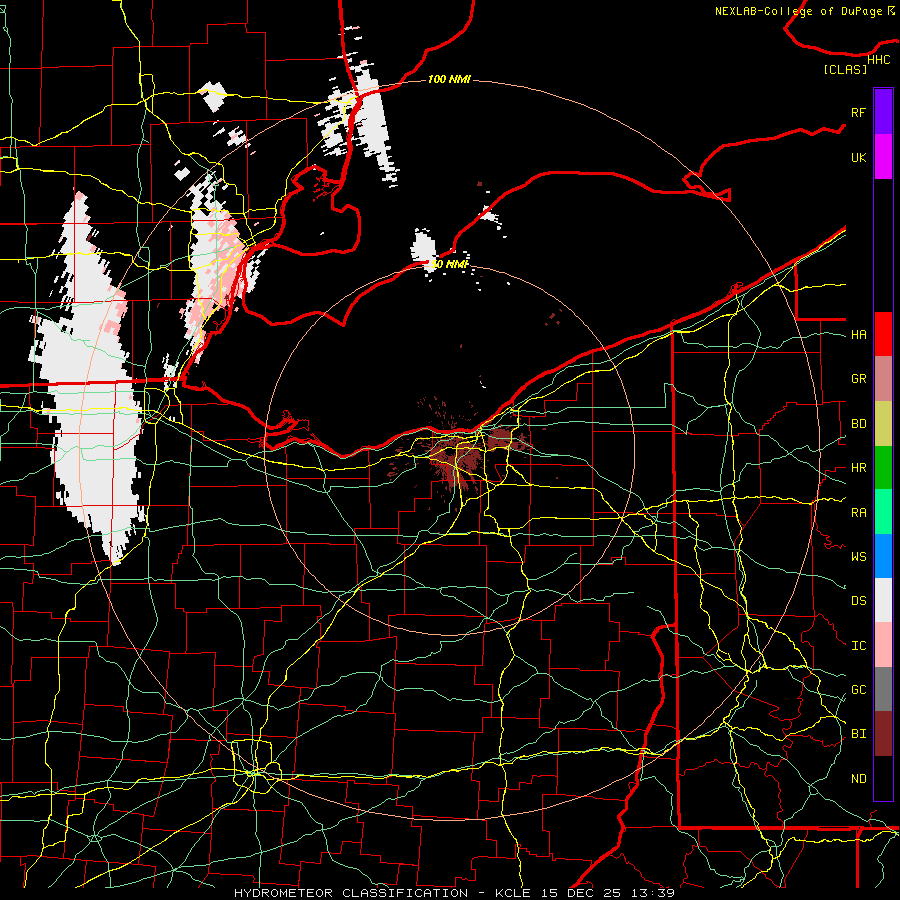The image size is (900, 900).
Task: Click the 'RA' legend label
Action: click(859, 512)
